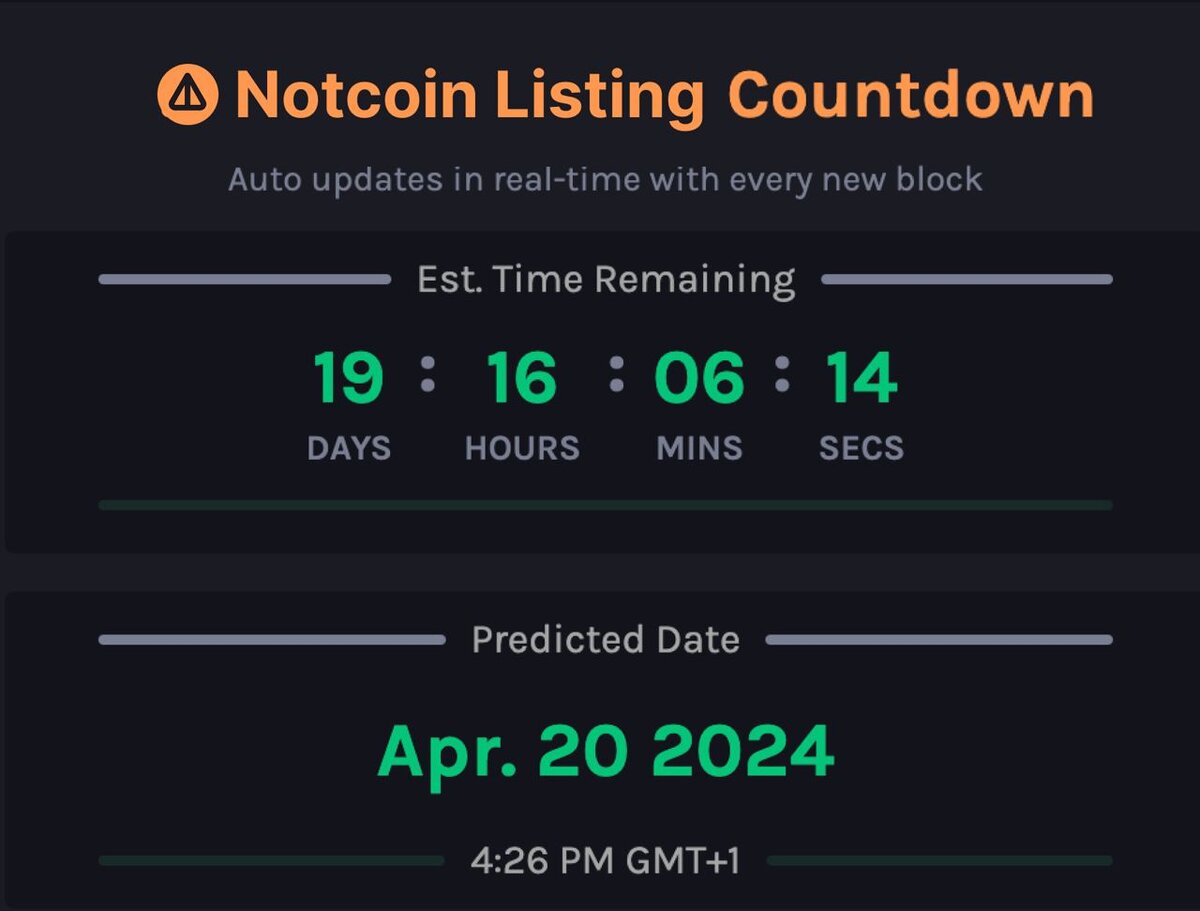The height and width of the screenshot is (911, 1200).
Task: Click the HOURS unit label
Action: click(522, 448)
